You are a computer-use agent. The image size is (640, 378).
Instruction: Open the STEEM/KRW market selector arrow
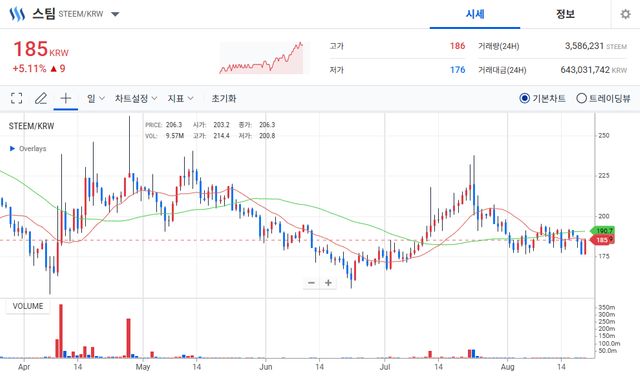116,14
